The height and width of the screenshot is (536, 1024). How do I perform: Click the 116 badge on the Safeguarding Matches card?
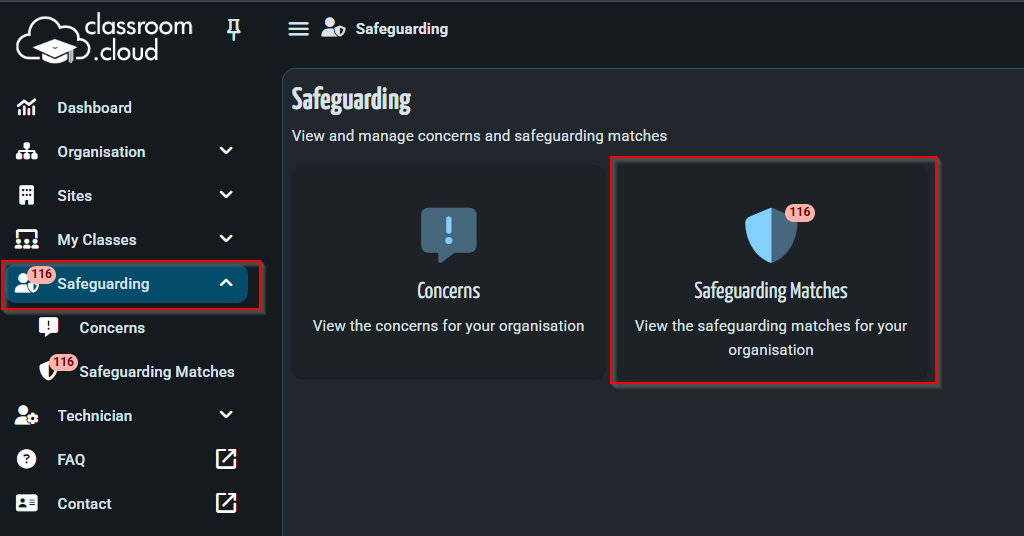click(800, 212)
